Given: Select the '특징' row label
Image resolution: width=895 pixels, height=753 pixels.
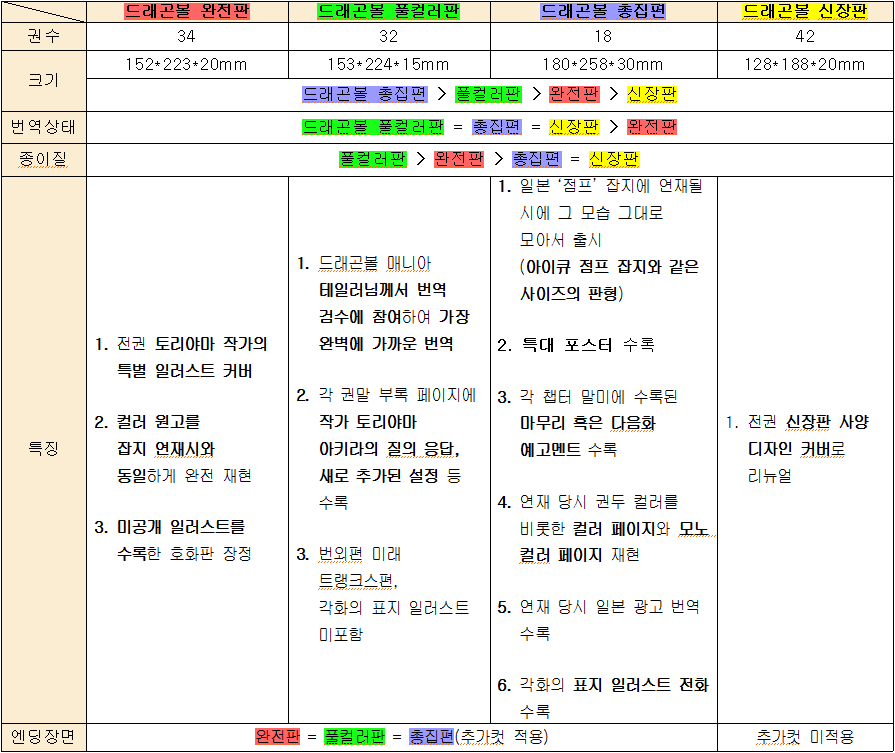Looking at the screenshot, I should 43,449.
